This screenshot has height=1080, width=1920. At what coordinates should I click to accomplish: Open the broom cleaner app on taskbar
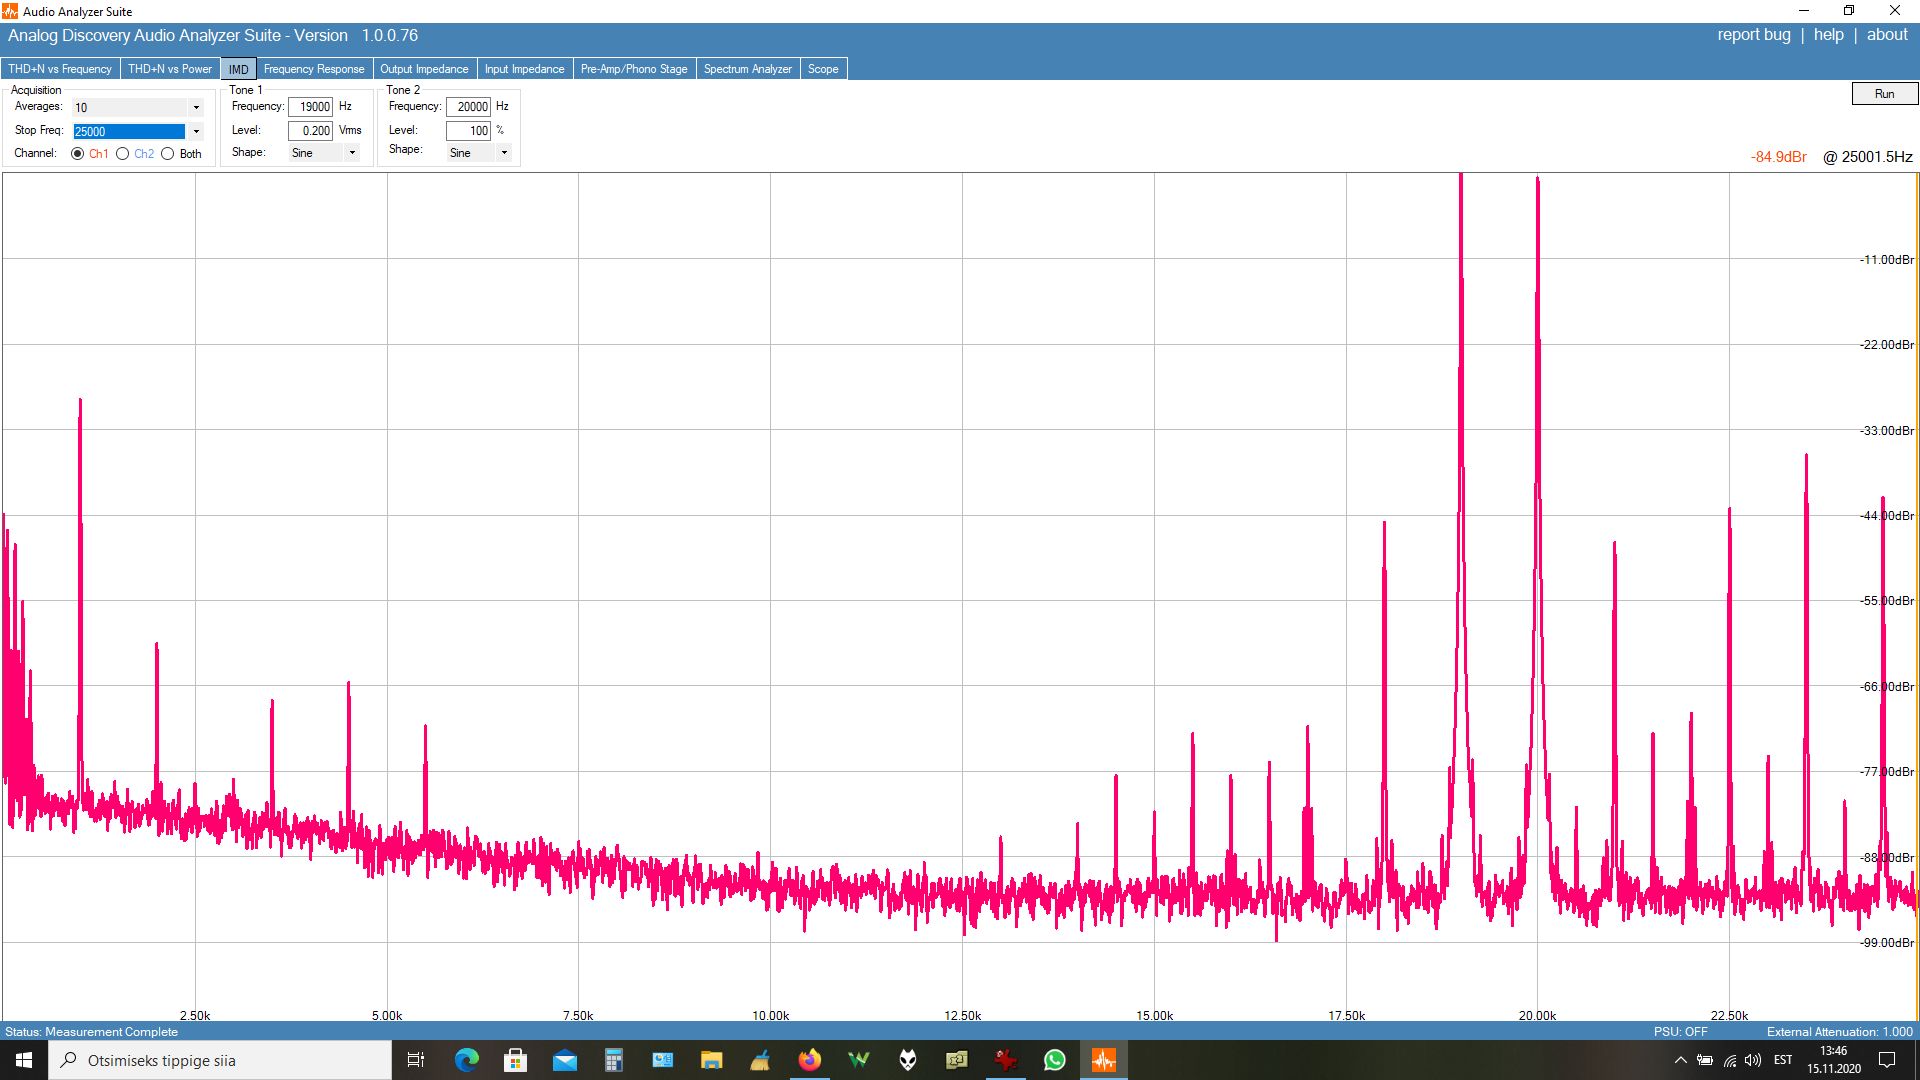pos(760,1060)
